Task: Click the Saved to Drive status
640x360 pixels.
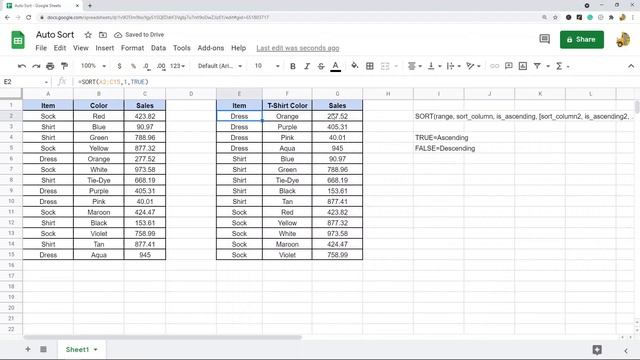Action: tap(139, 35)
